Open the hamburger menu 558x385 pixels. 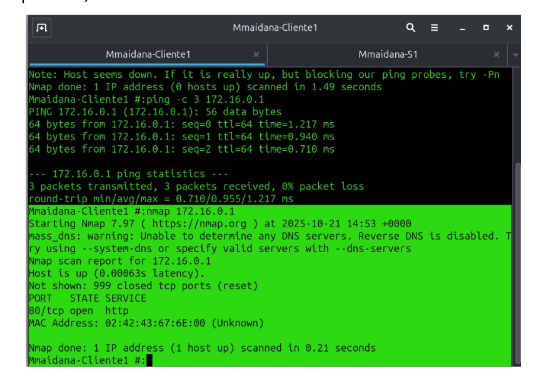[434, 28]
